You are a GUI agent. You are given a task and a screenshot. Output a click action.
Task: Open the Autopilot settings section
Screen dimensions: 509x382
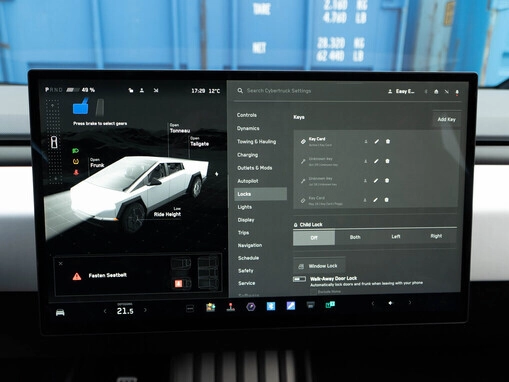248,181
